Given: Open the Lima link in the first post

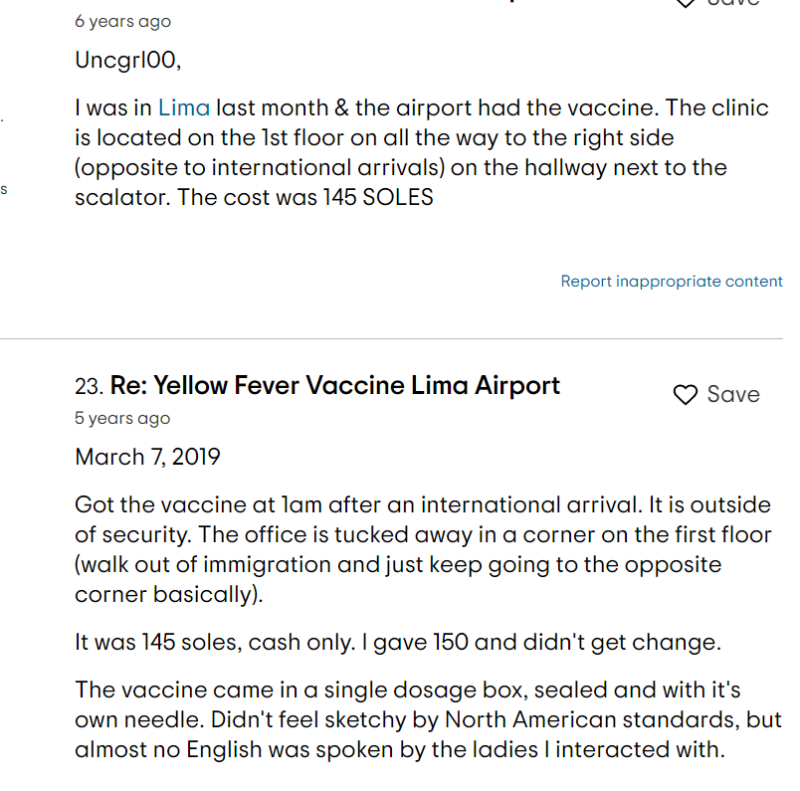Looking at the screenshot, I should point(184,108).
